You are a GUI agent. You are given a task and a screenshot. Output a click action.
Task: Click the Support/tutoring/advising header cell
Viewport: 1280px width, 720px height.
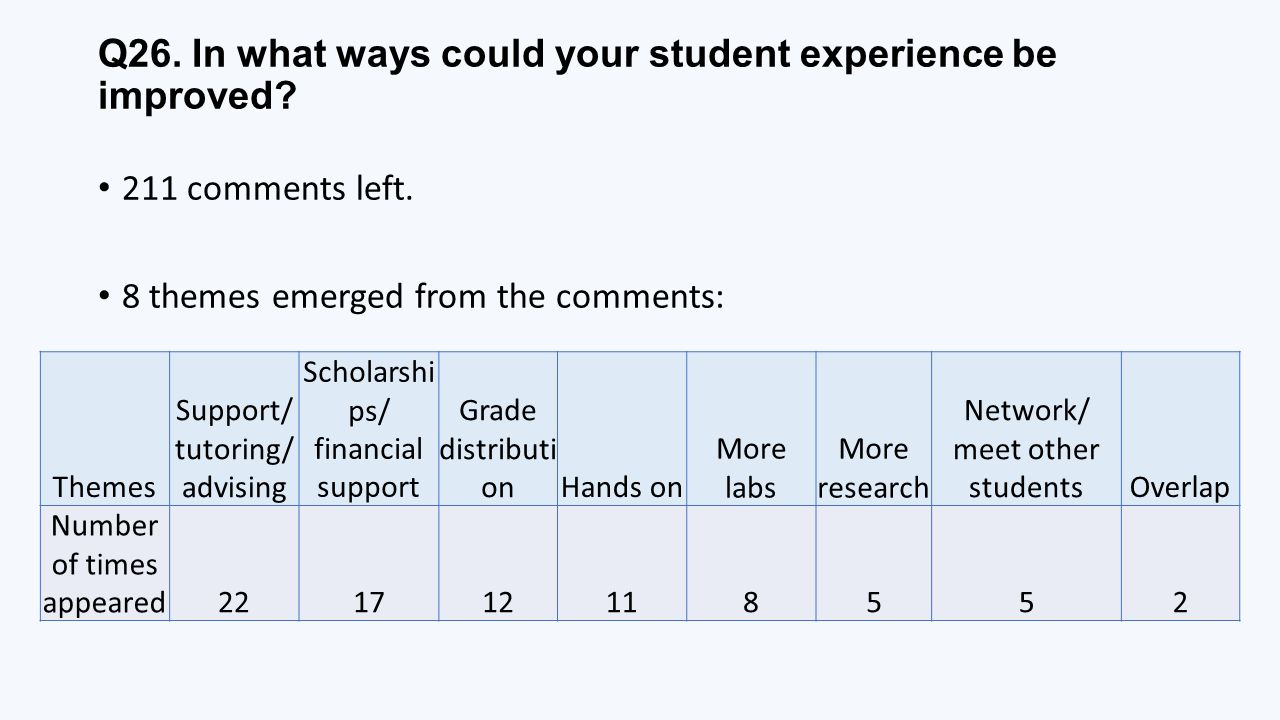point(234,429)
